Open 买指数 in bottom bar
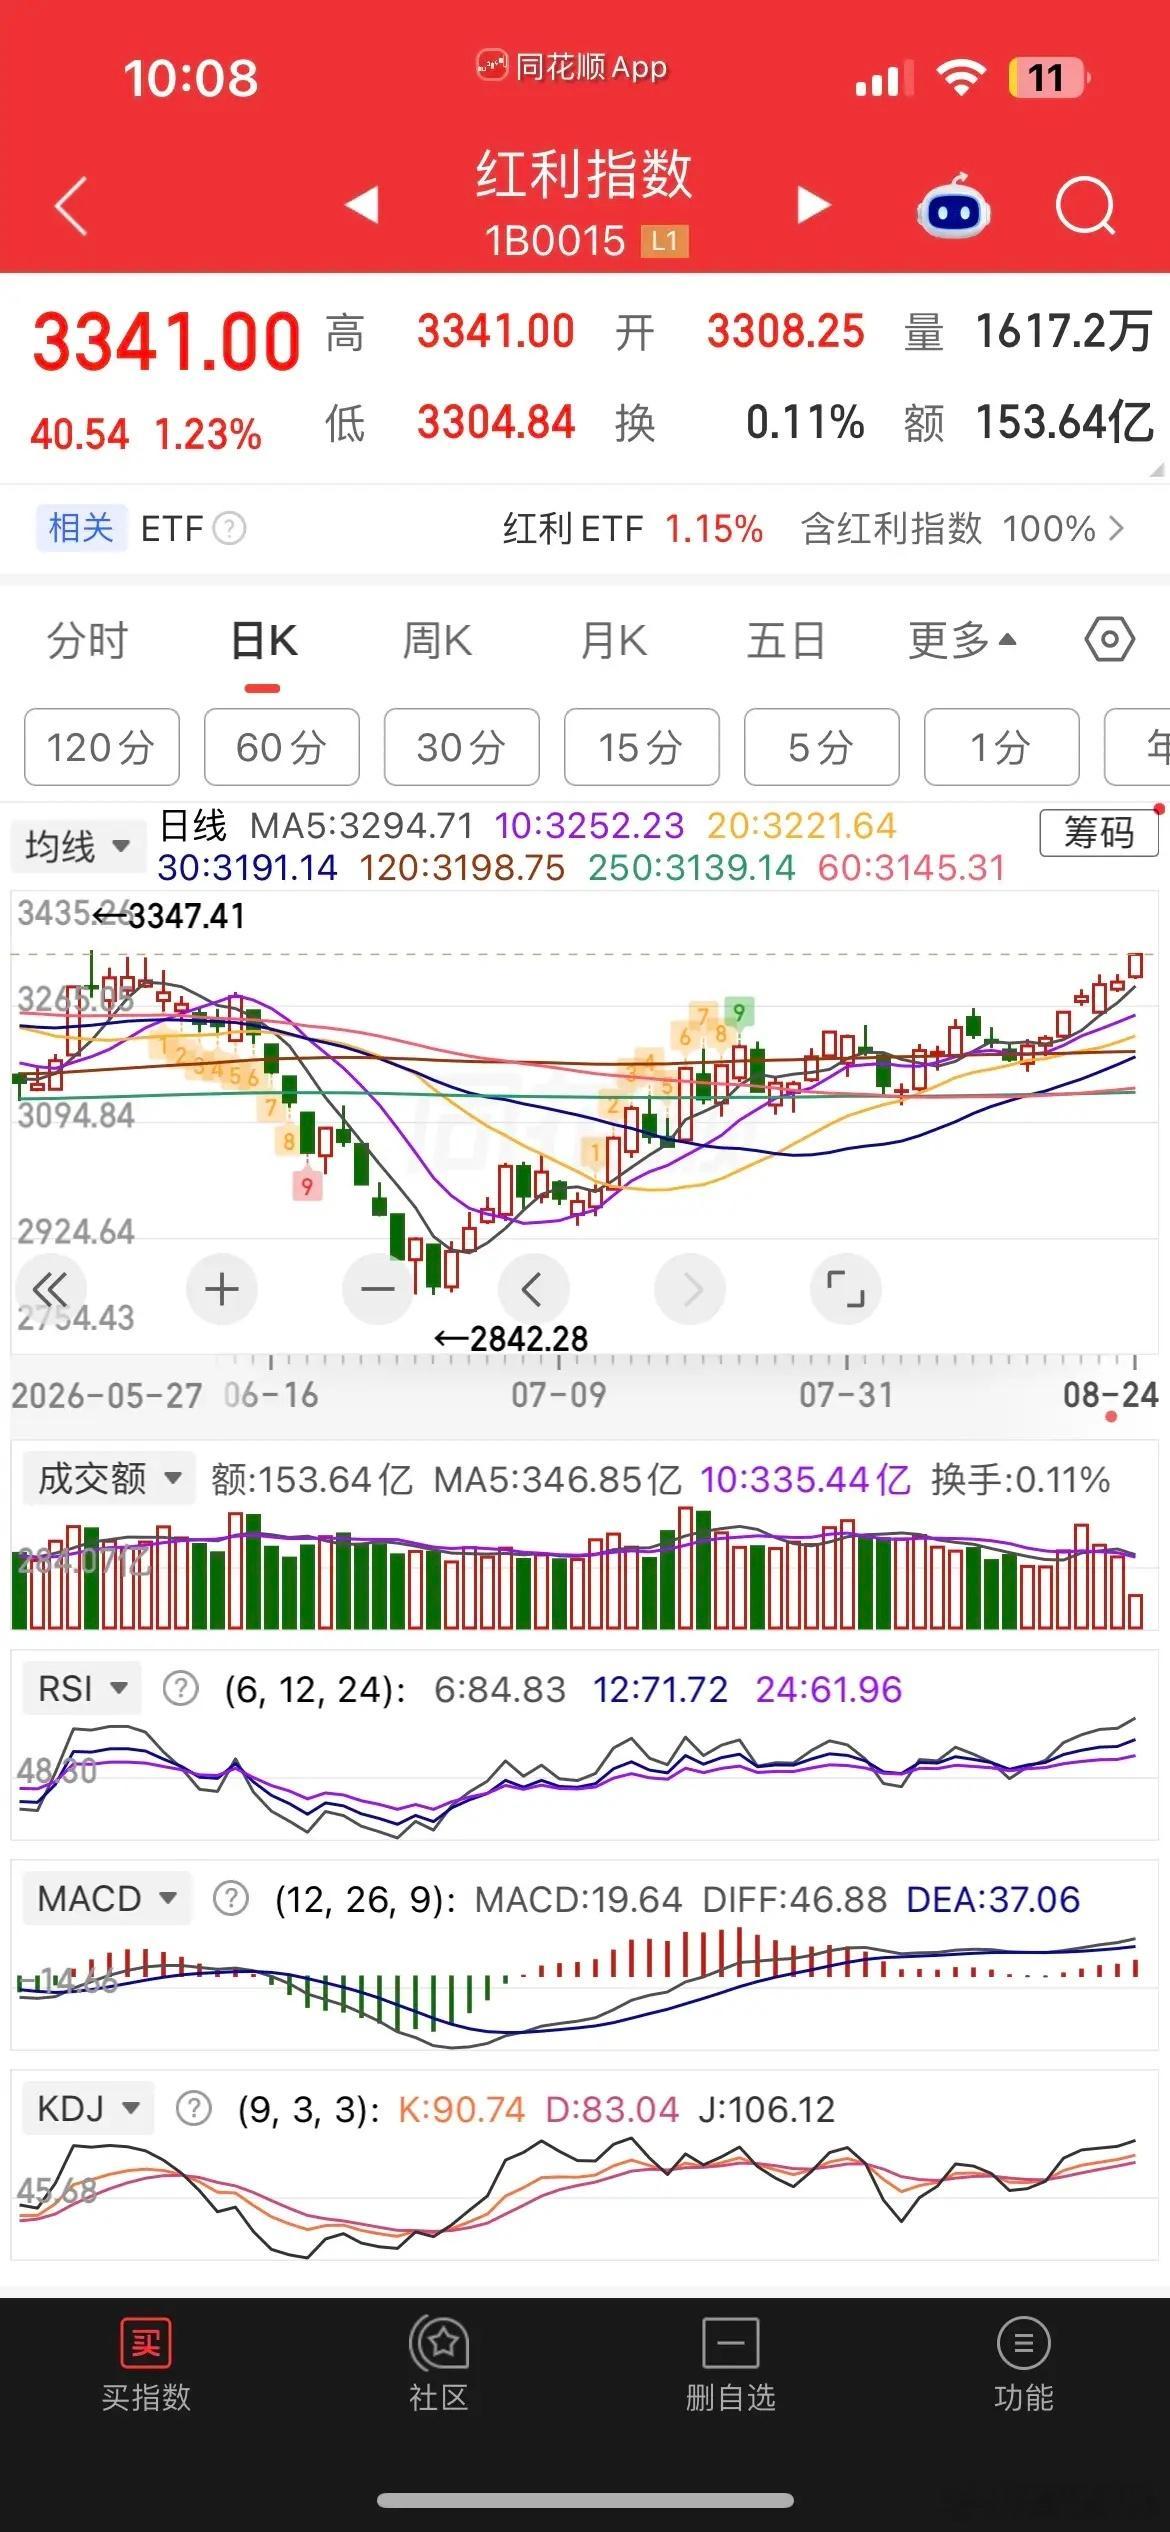 tap(146, 2365)
